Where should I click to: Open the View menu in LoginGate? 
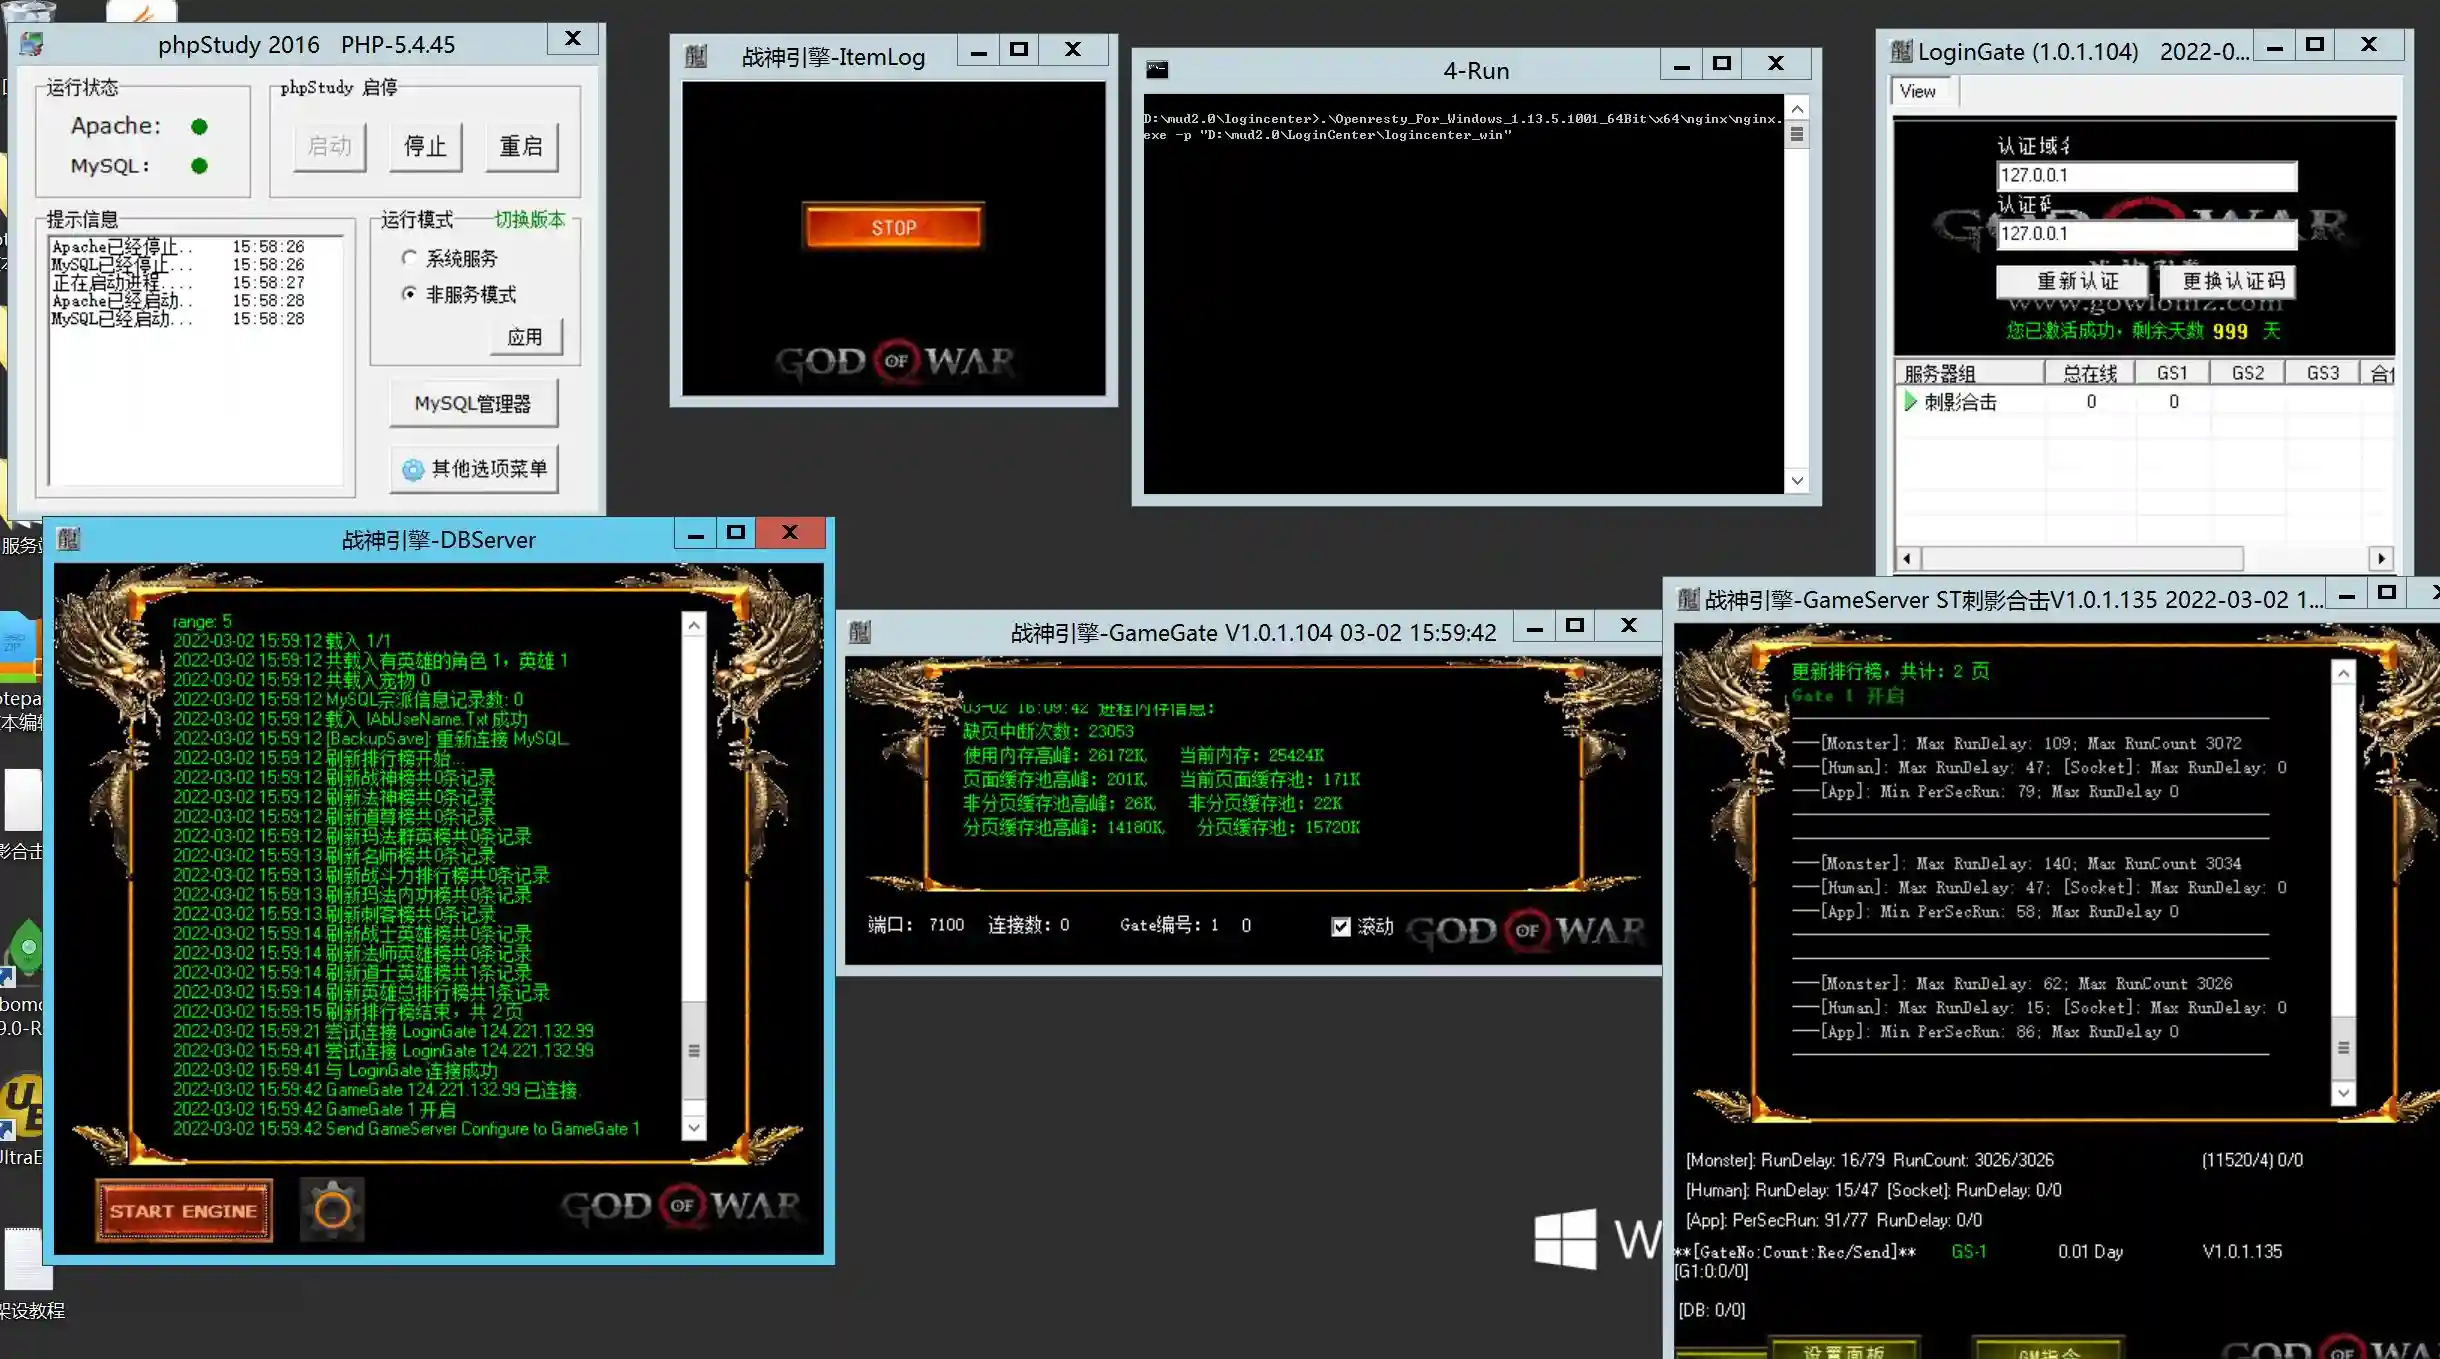click(1917, 91)
